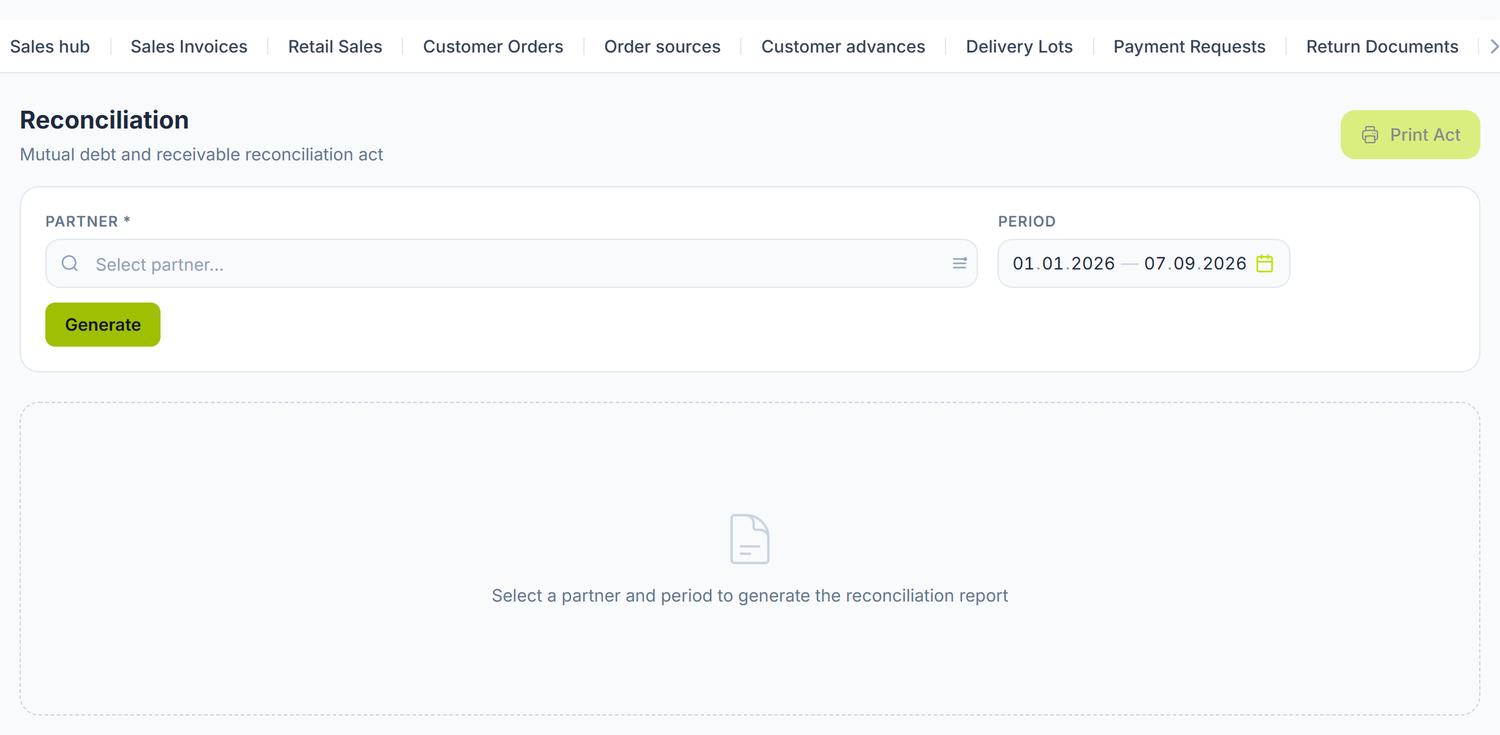Open the Customer advances tab
Screen dimensions: 1500x735
click(x=843, y=47)
